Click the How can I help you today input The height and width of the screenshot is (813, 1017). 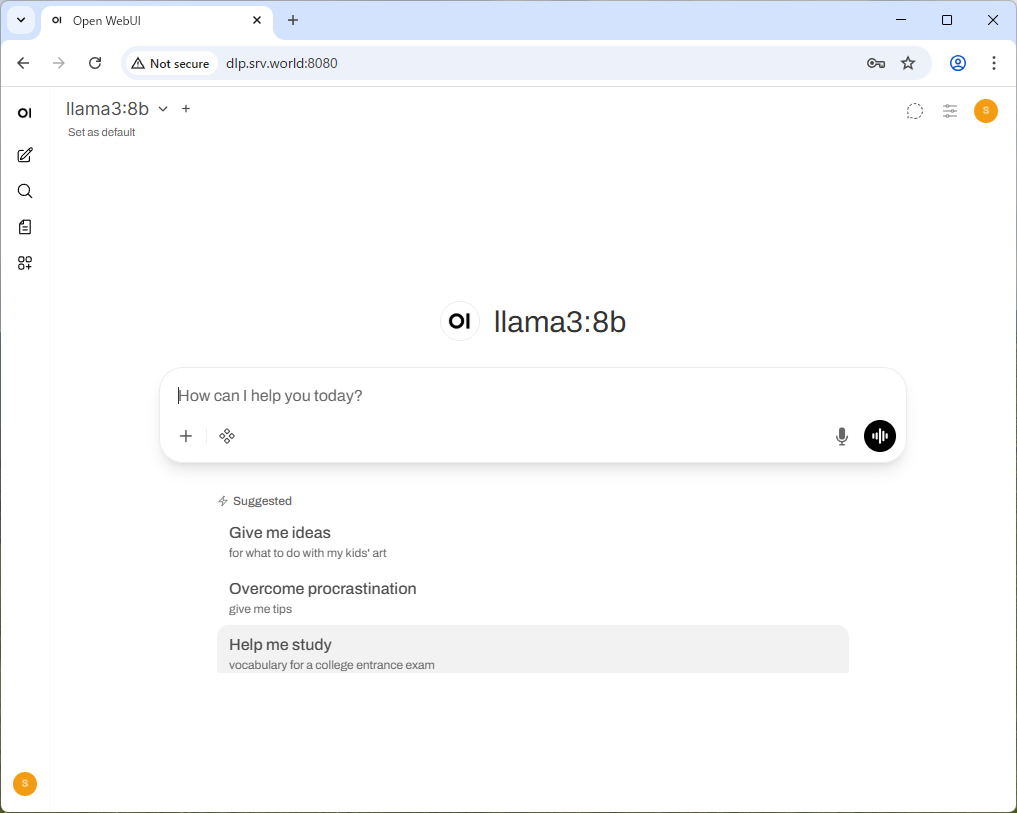point(532,396)
